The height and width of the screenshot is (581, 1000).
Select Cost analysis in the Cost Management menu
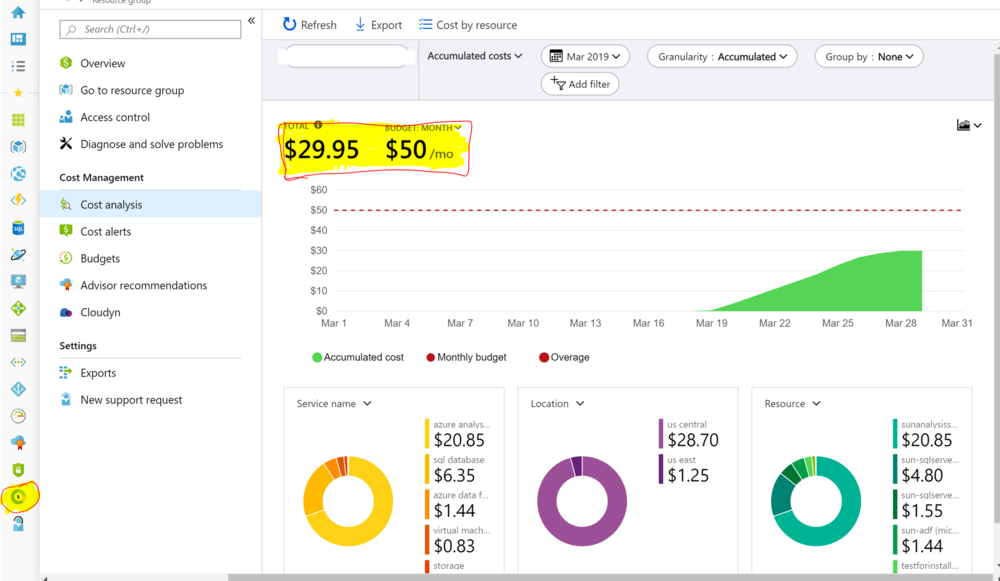click(x=110, y=204)
